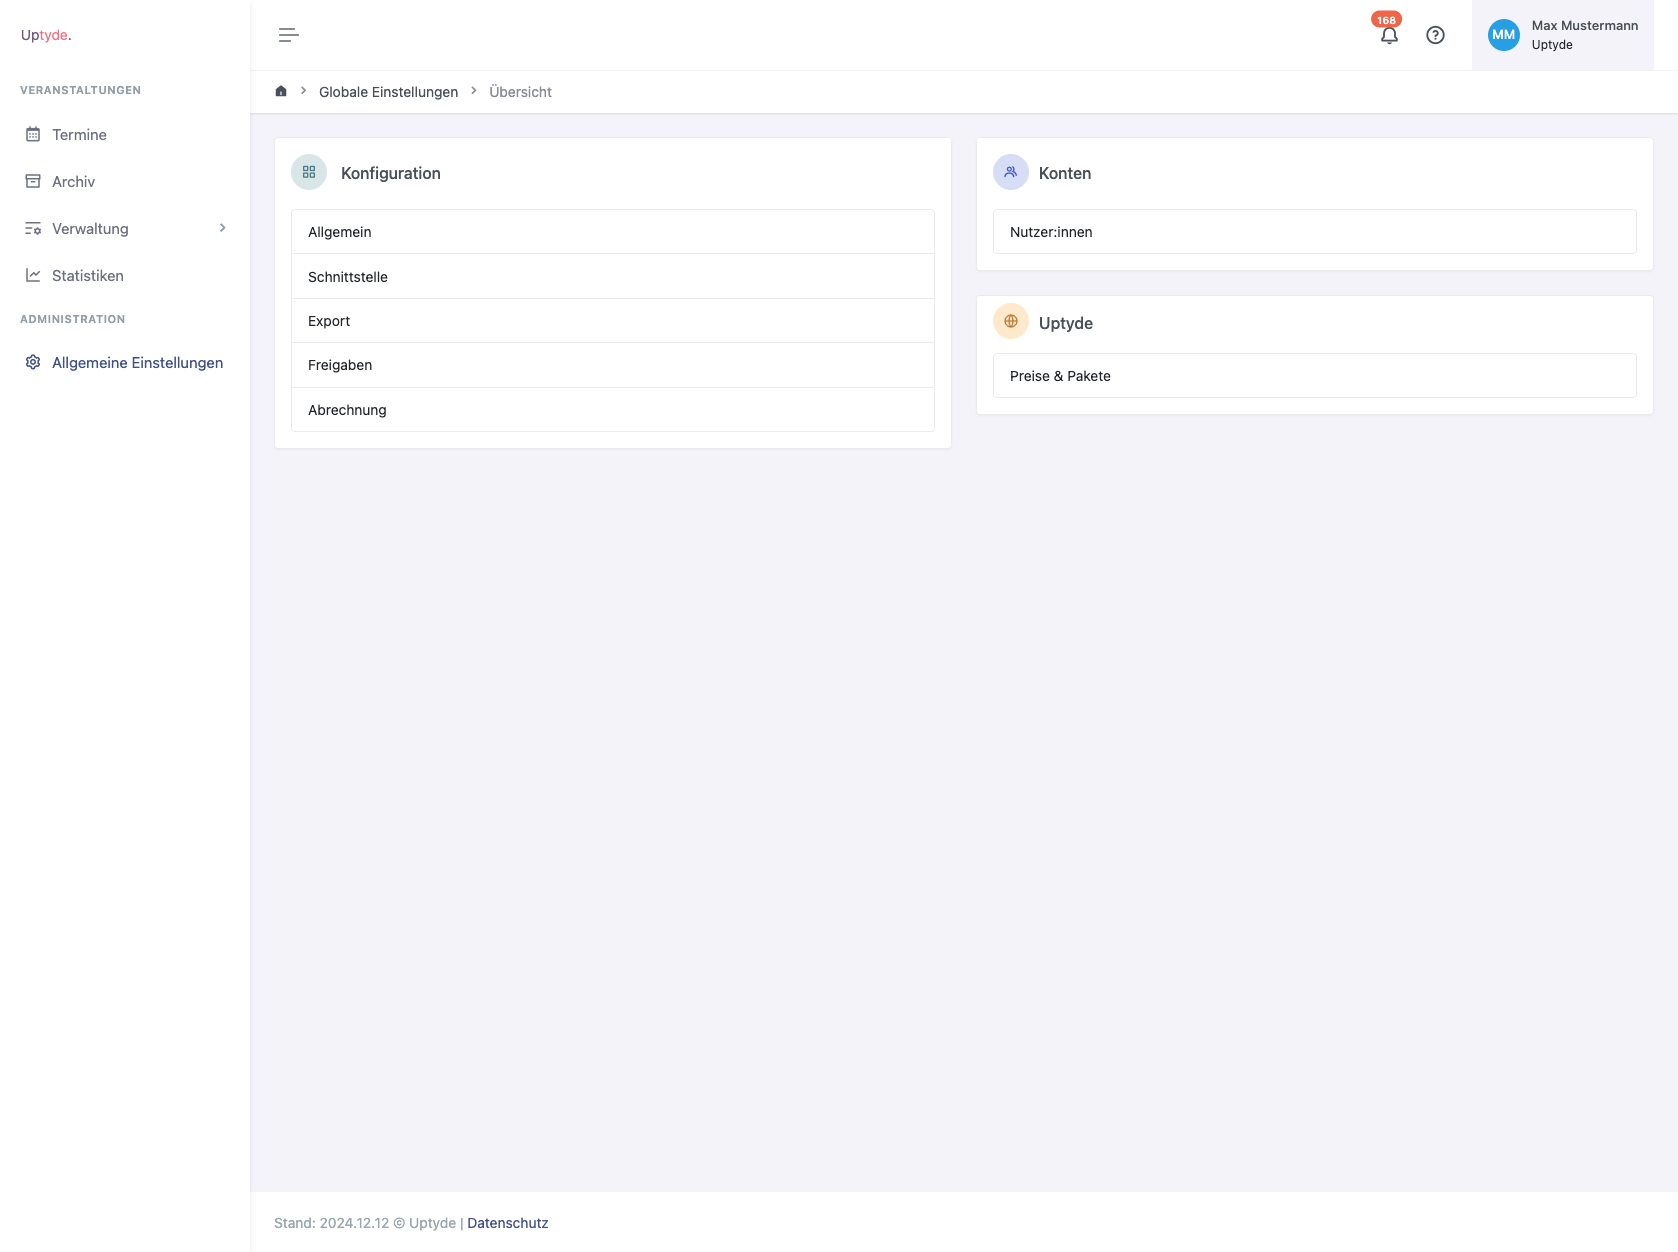This screenshot has height=1252, width=1678.
Task: Click the Uptyde globe icon
Action: 1011,322
